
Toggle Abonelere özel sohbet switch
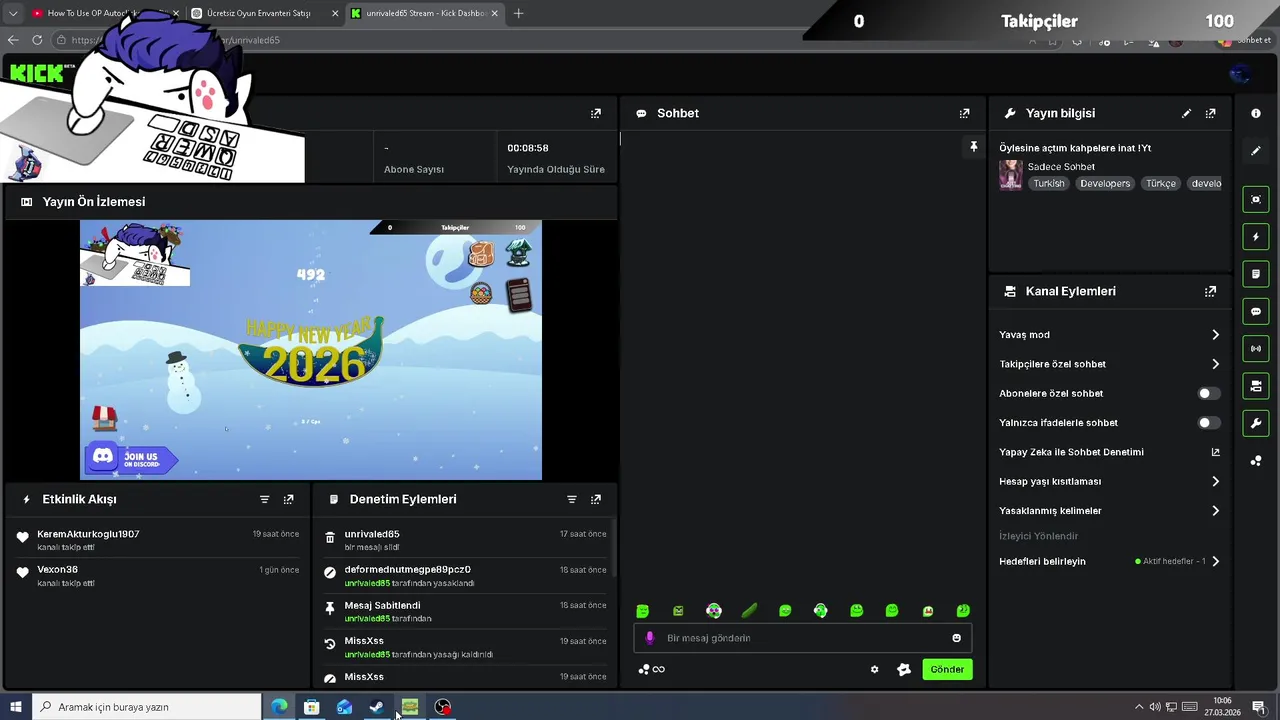point(1209,394)
